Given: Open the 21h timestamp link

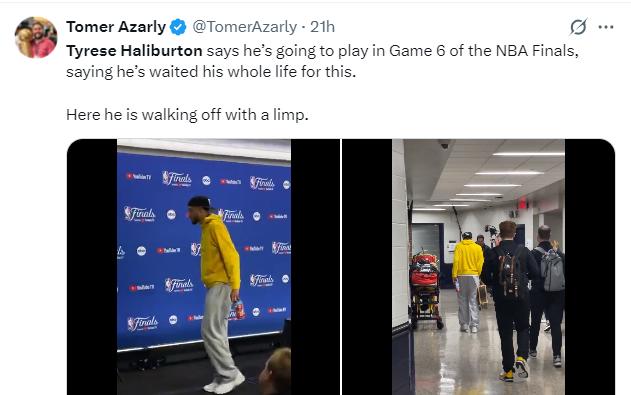Looking at the screenshot, I should tap(322, 27).
